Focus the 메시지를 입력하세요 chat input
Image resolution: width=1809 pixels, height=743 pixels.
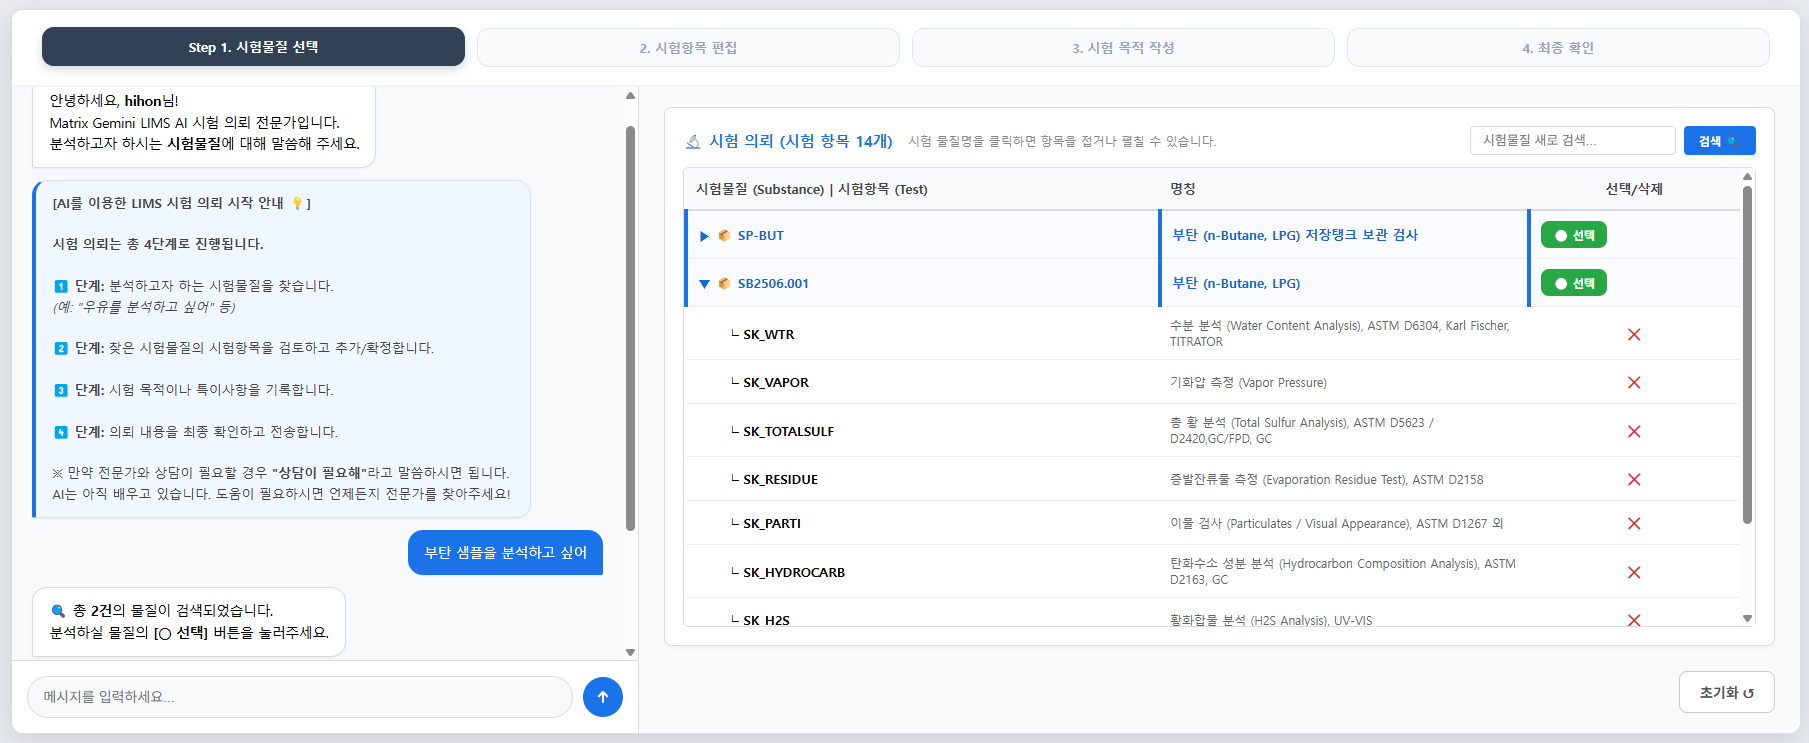click(300, 697)
